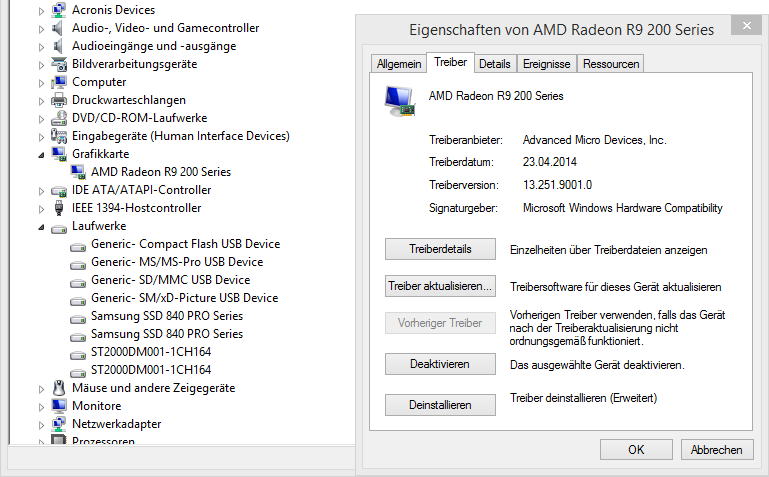
Task: Expand the Netzwerkadapter node
Action: point(41,425)
